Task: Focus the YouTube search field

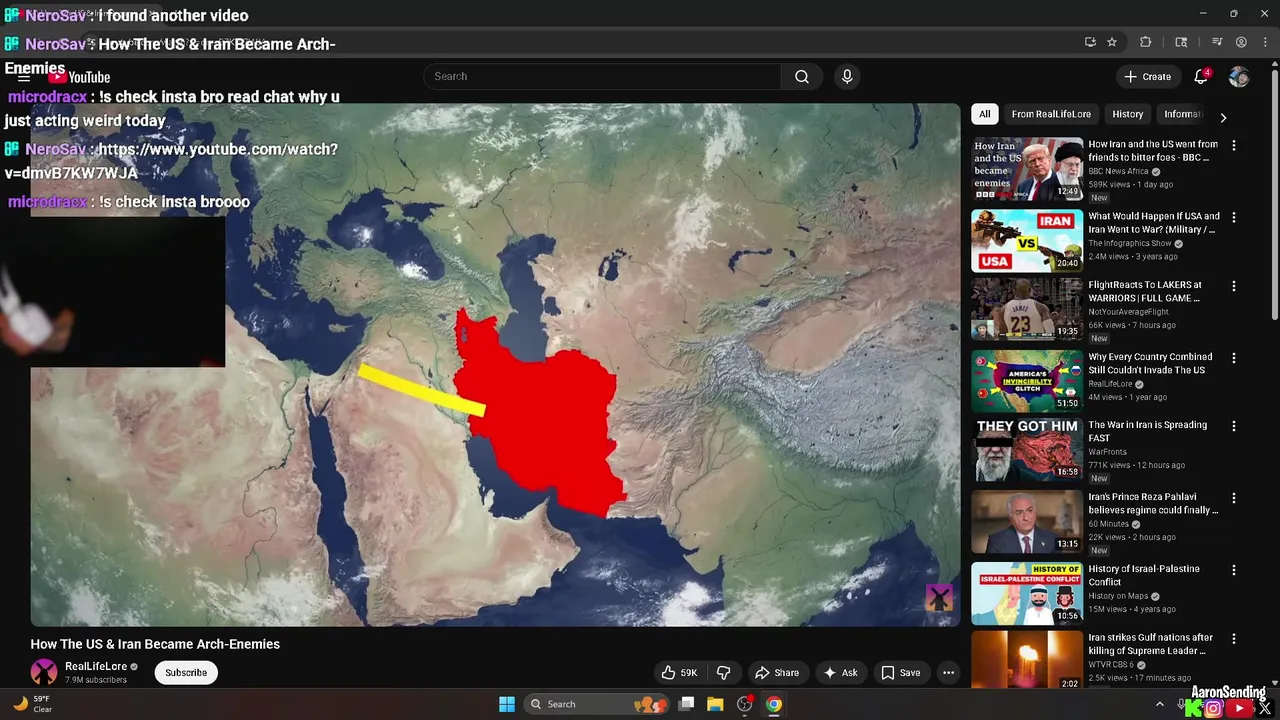Action: pyautogui.click(x=602, y=76)
